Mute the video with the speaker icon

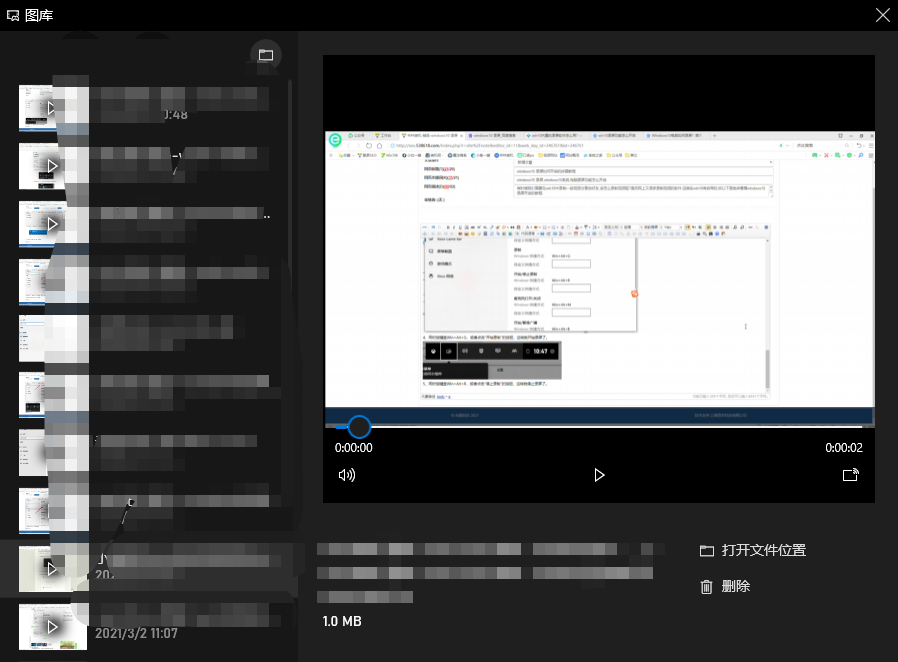[347, 475]
